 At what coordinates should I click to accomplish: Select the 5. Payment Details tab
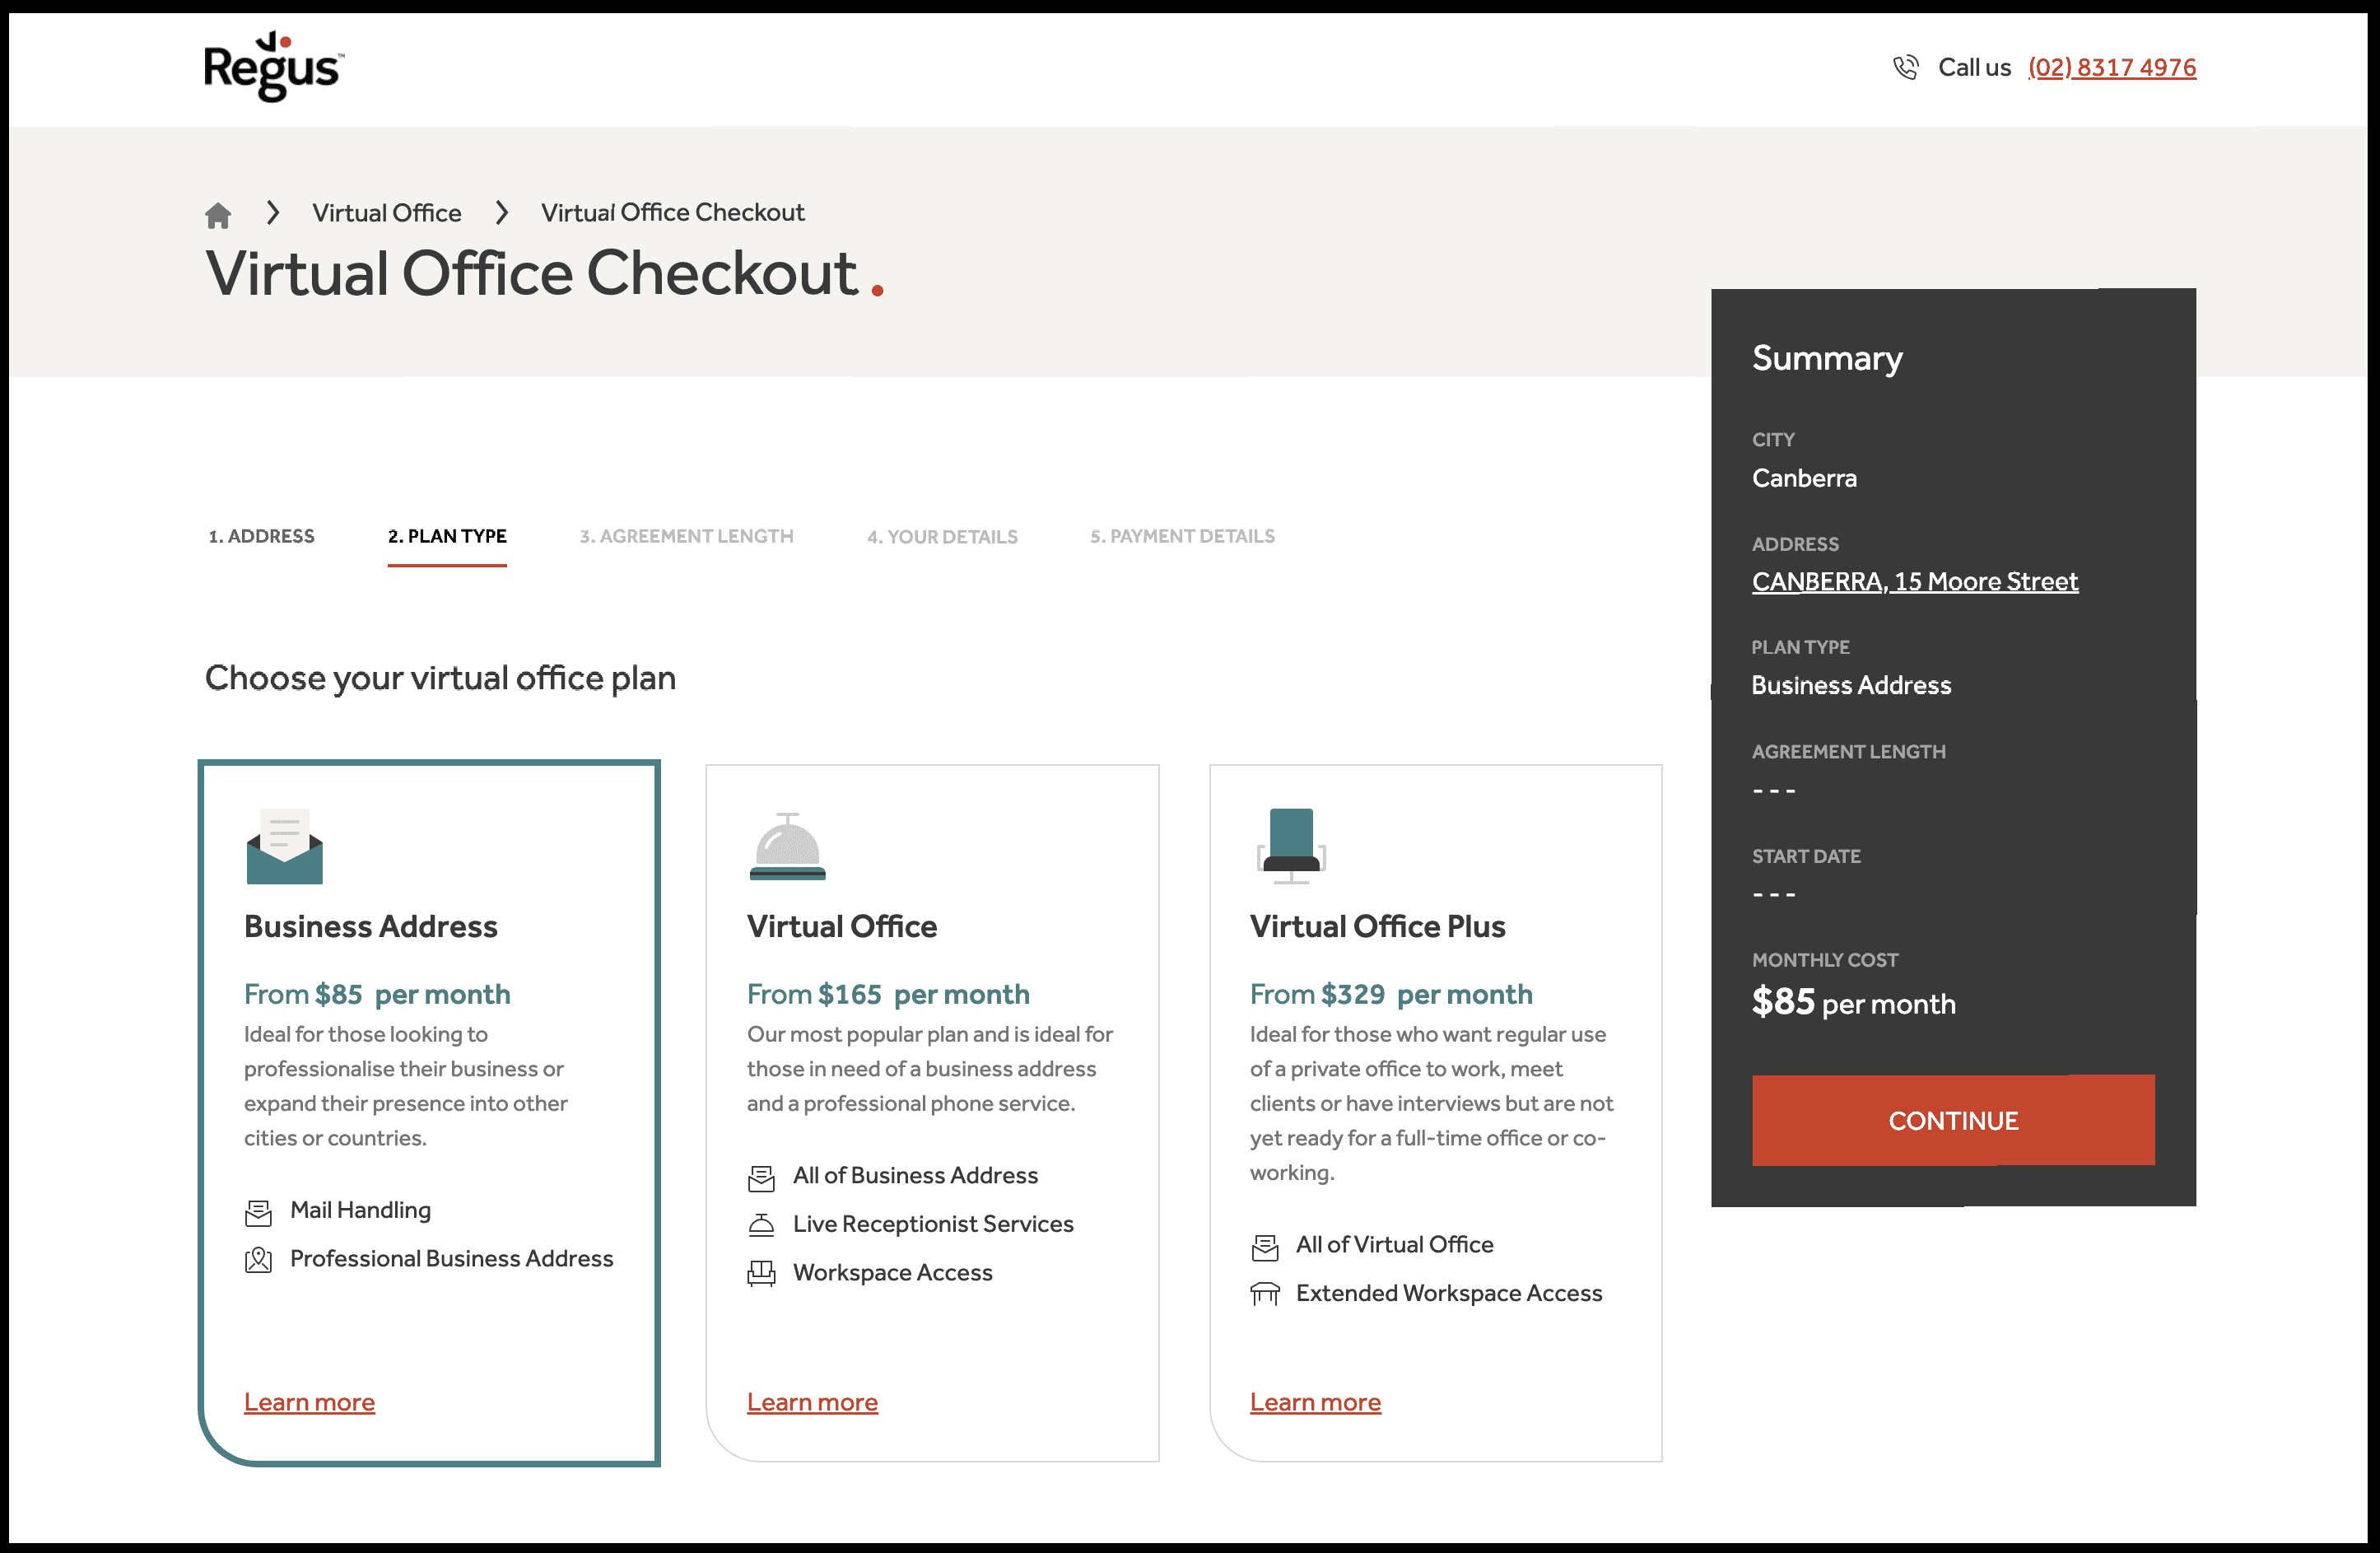tap(1182, 536)
